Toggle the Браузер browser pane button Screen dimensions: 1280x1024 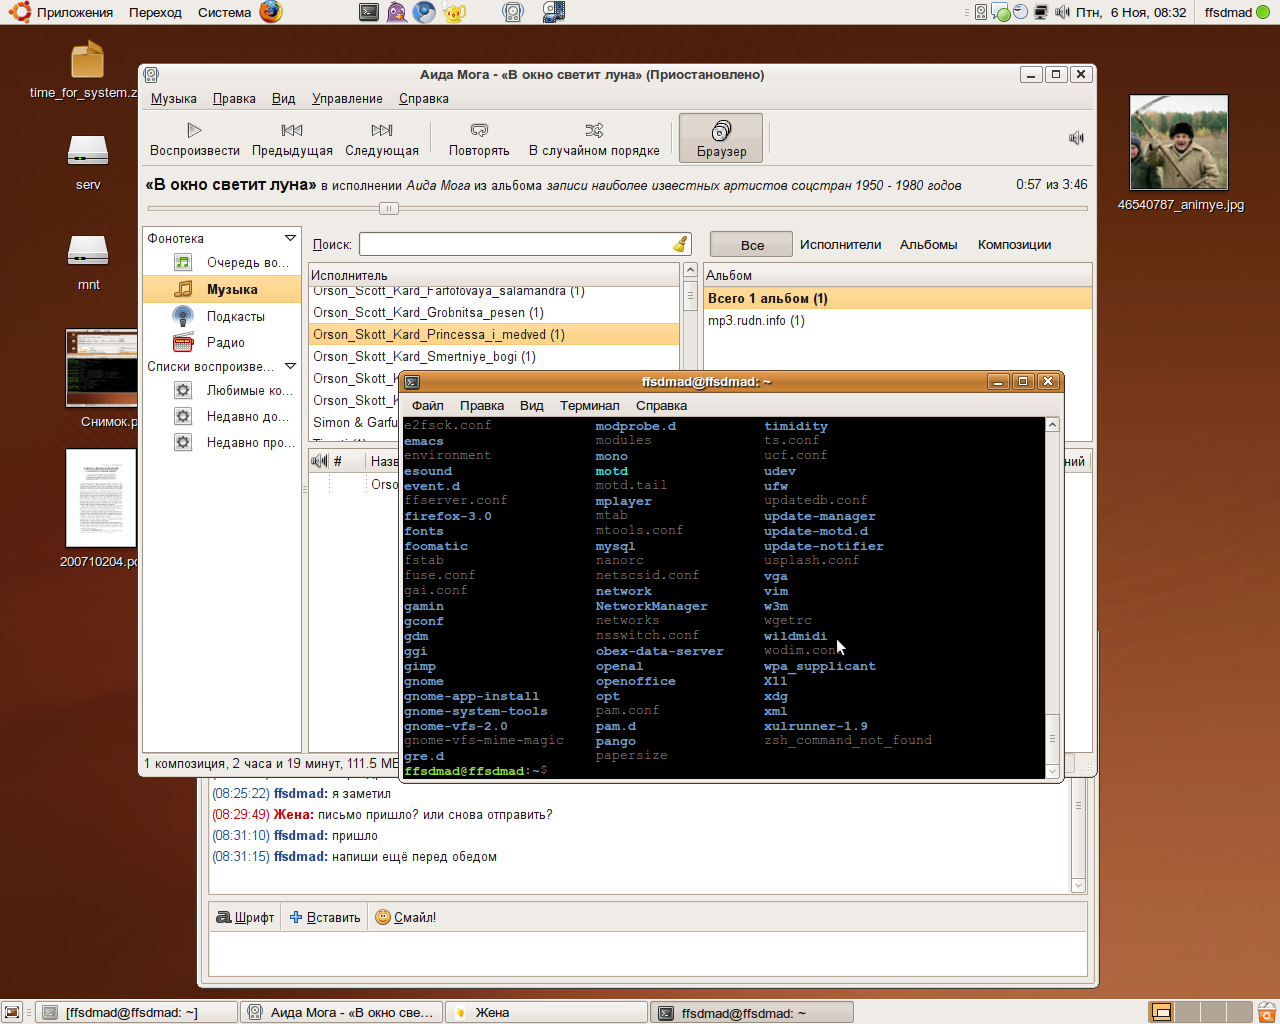[x=721, y=138]
